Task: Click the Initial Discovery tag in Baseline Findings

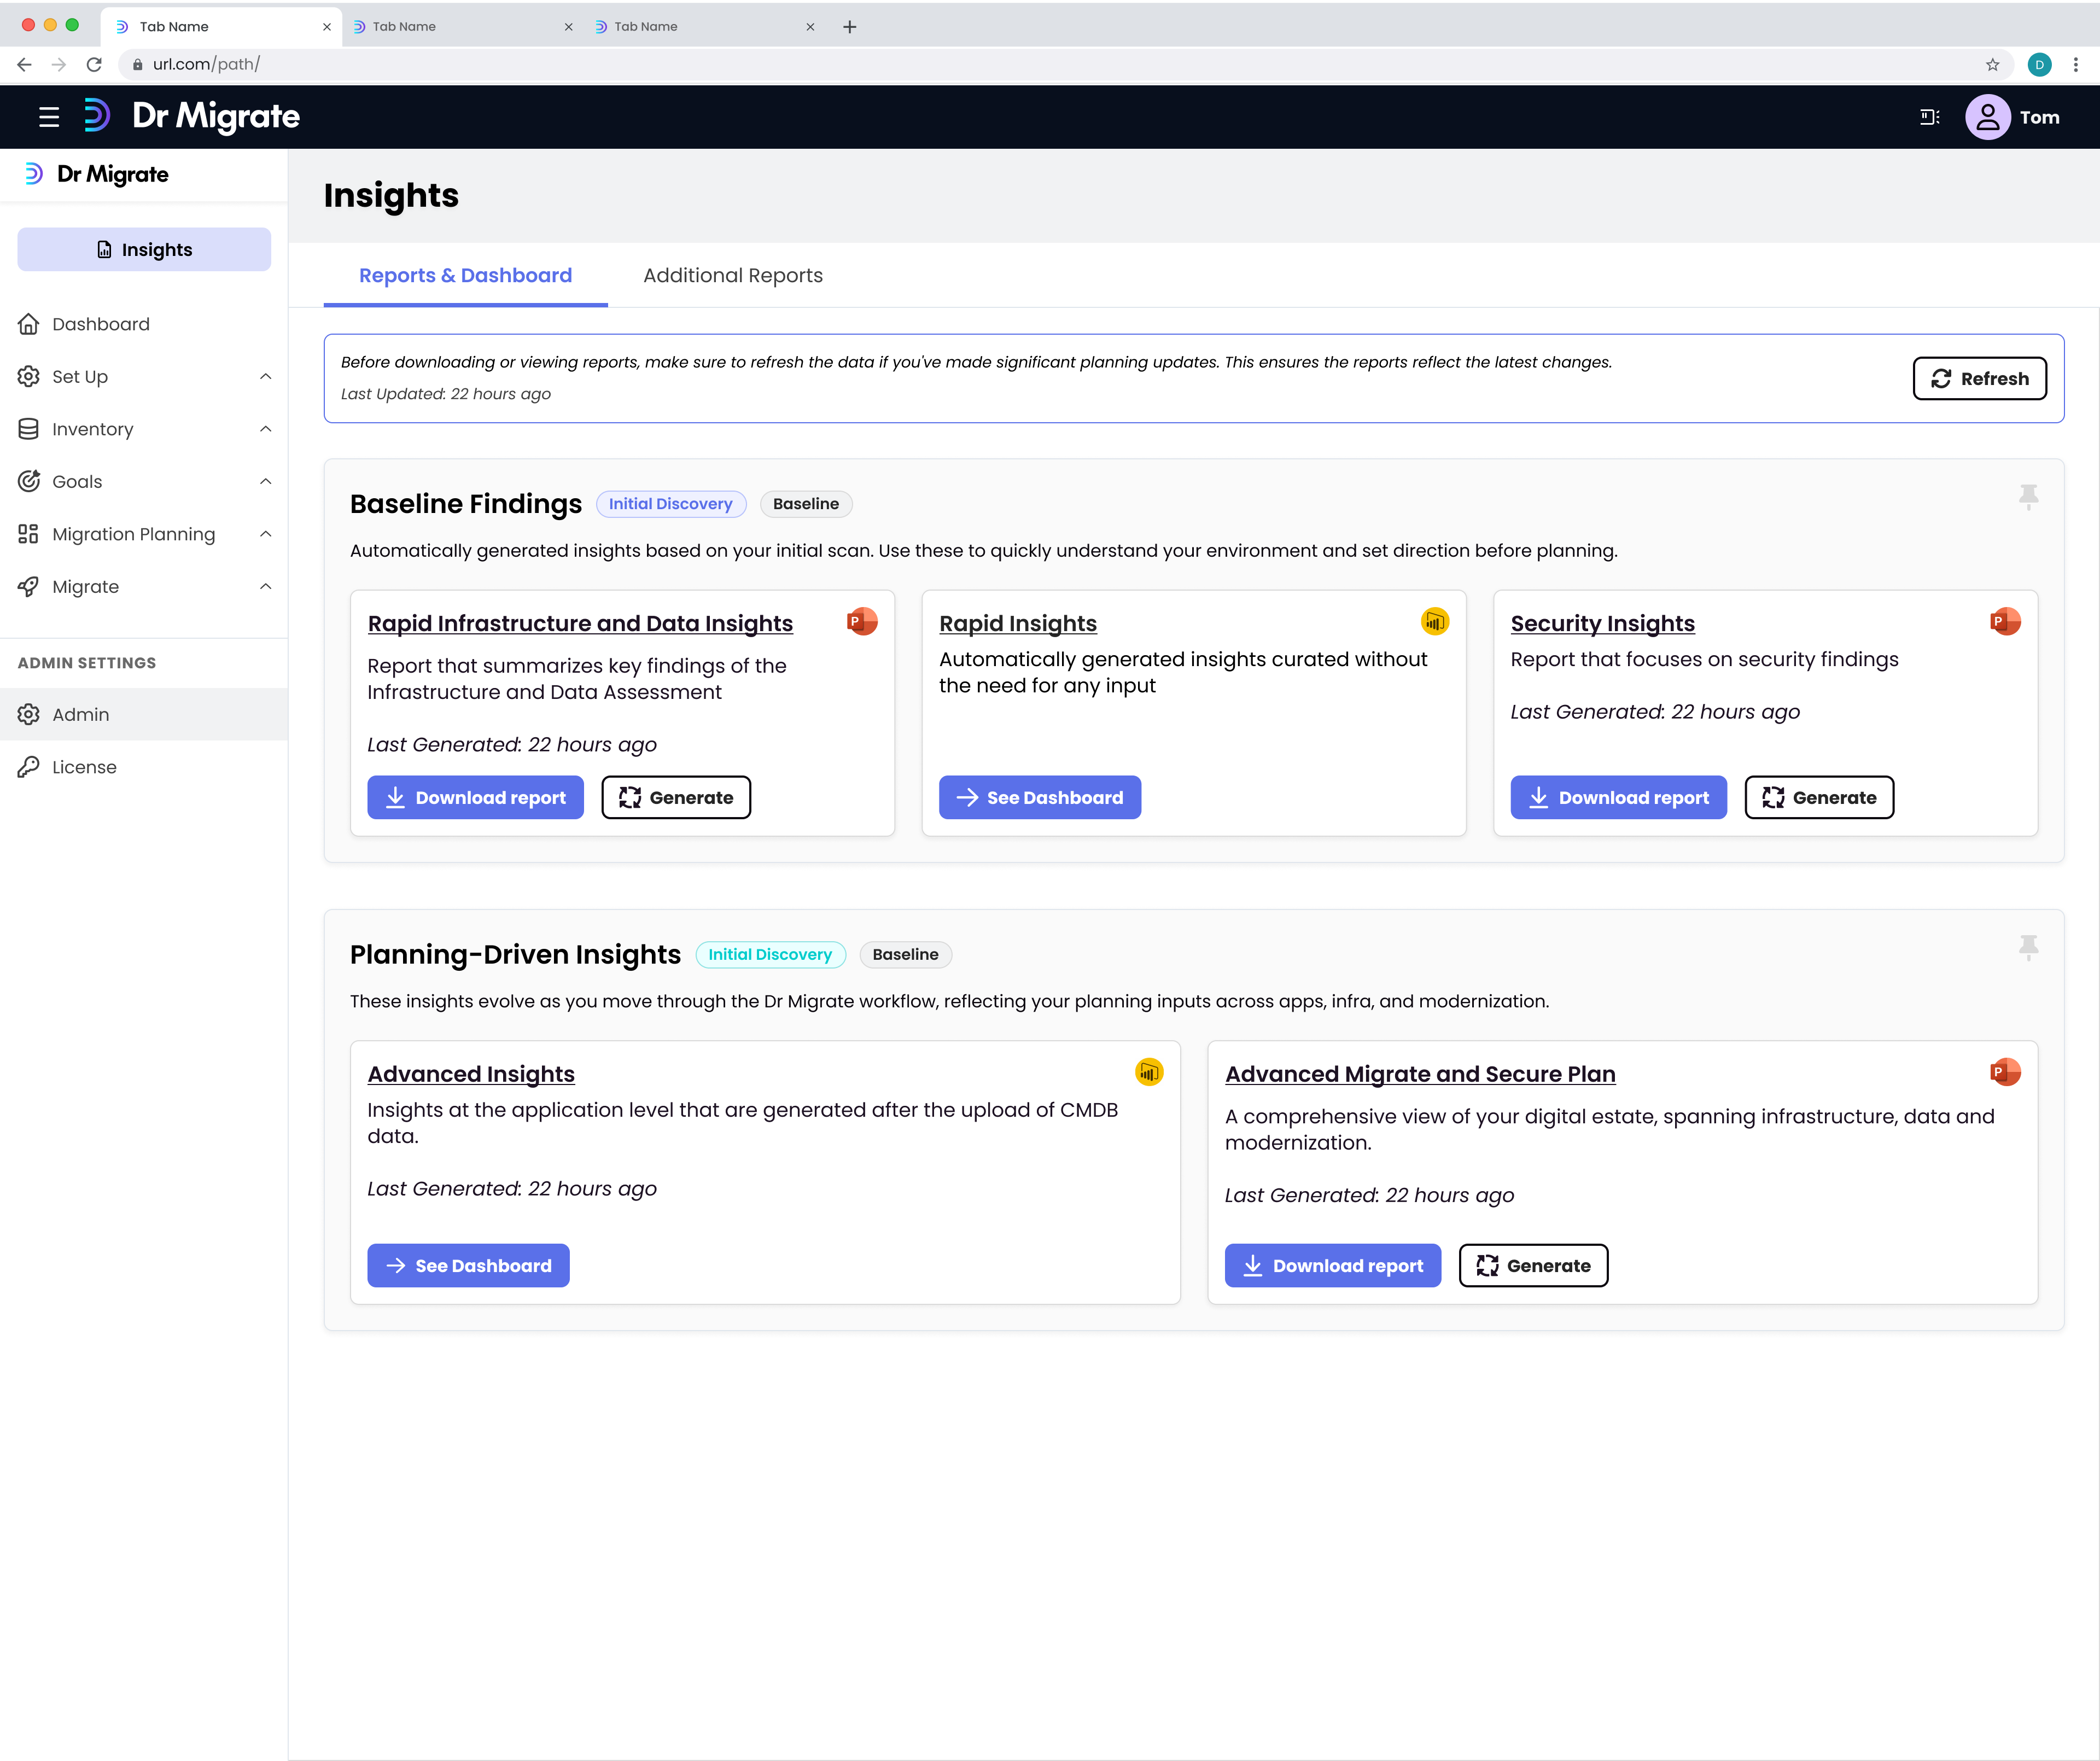Action: pos(670,504)
